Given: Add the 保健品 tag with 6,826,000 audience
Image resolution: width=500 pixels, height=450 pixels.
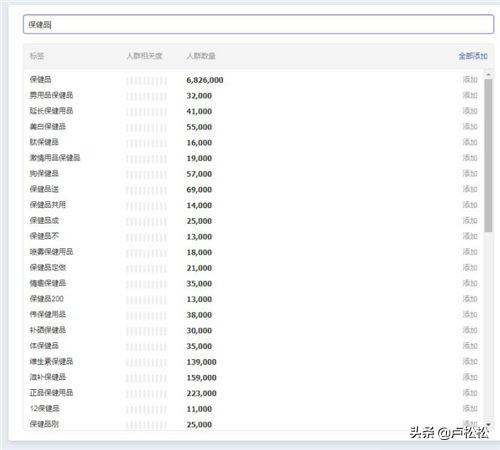Looking at the screenshot, I should pos(470,79).
